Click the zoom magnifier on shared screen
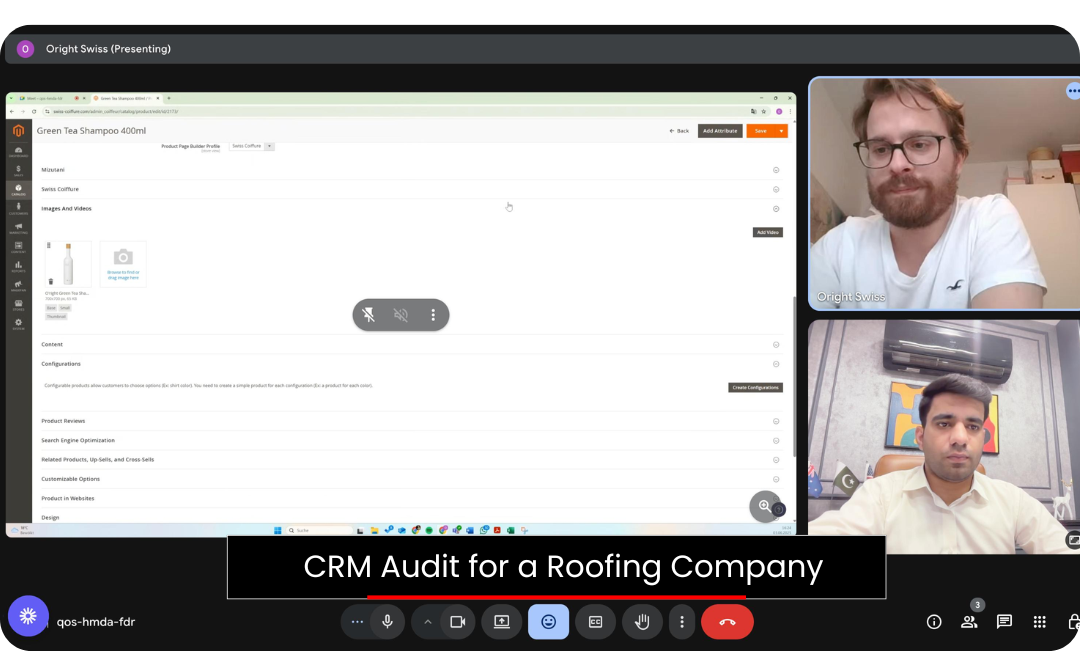This screenshot has width=1080, height=666. point(765,506)
